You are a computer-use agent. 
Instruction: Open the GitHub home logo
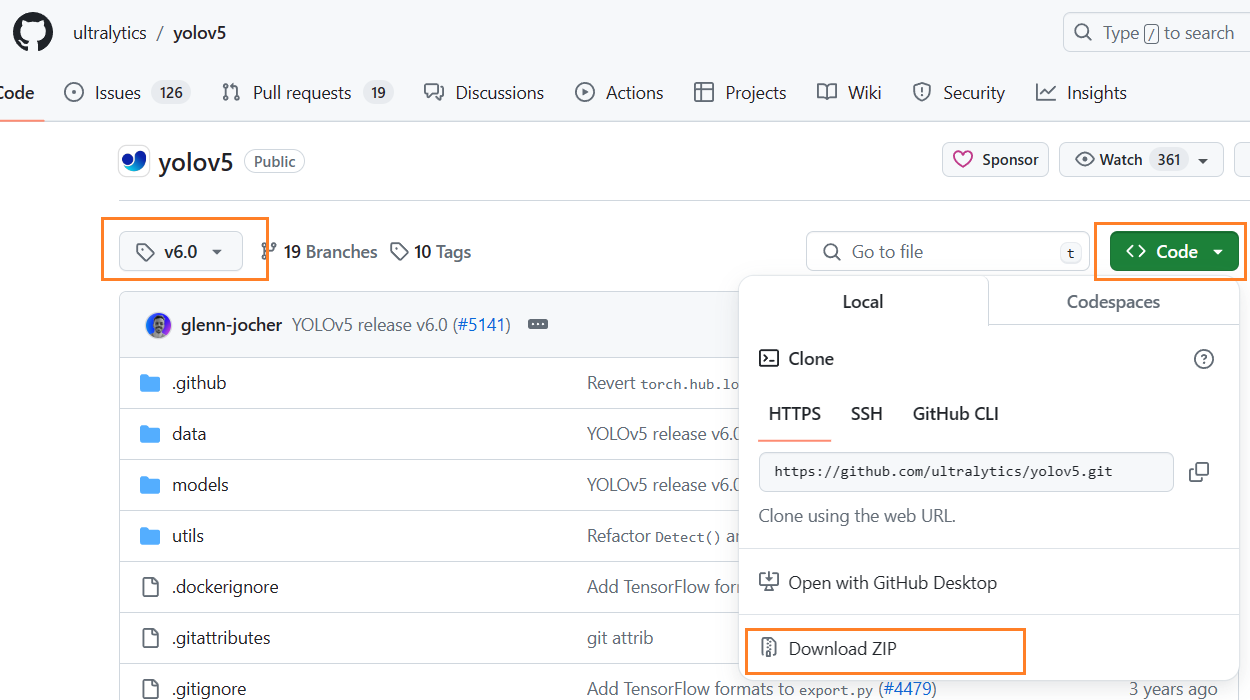tap(32, 32)
